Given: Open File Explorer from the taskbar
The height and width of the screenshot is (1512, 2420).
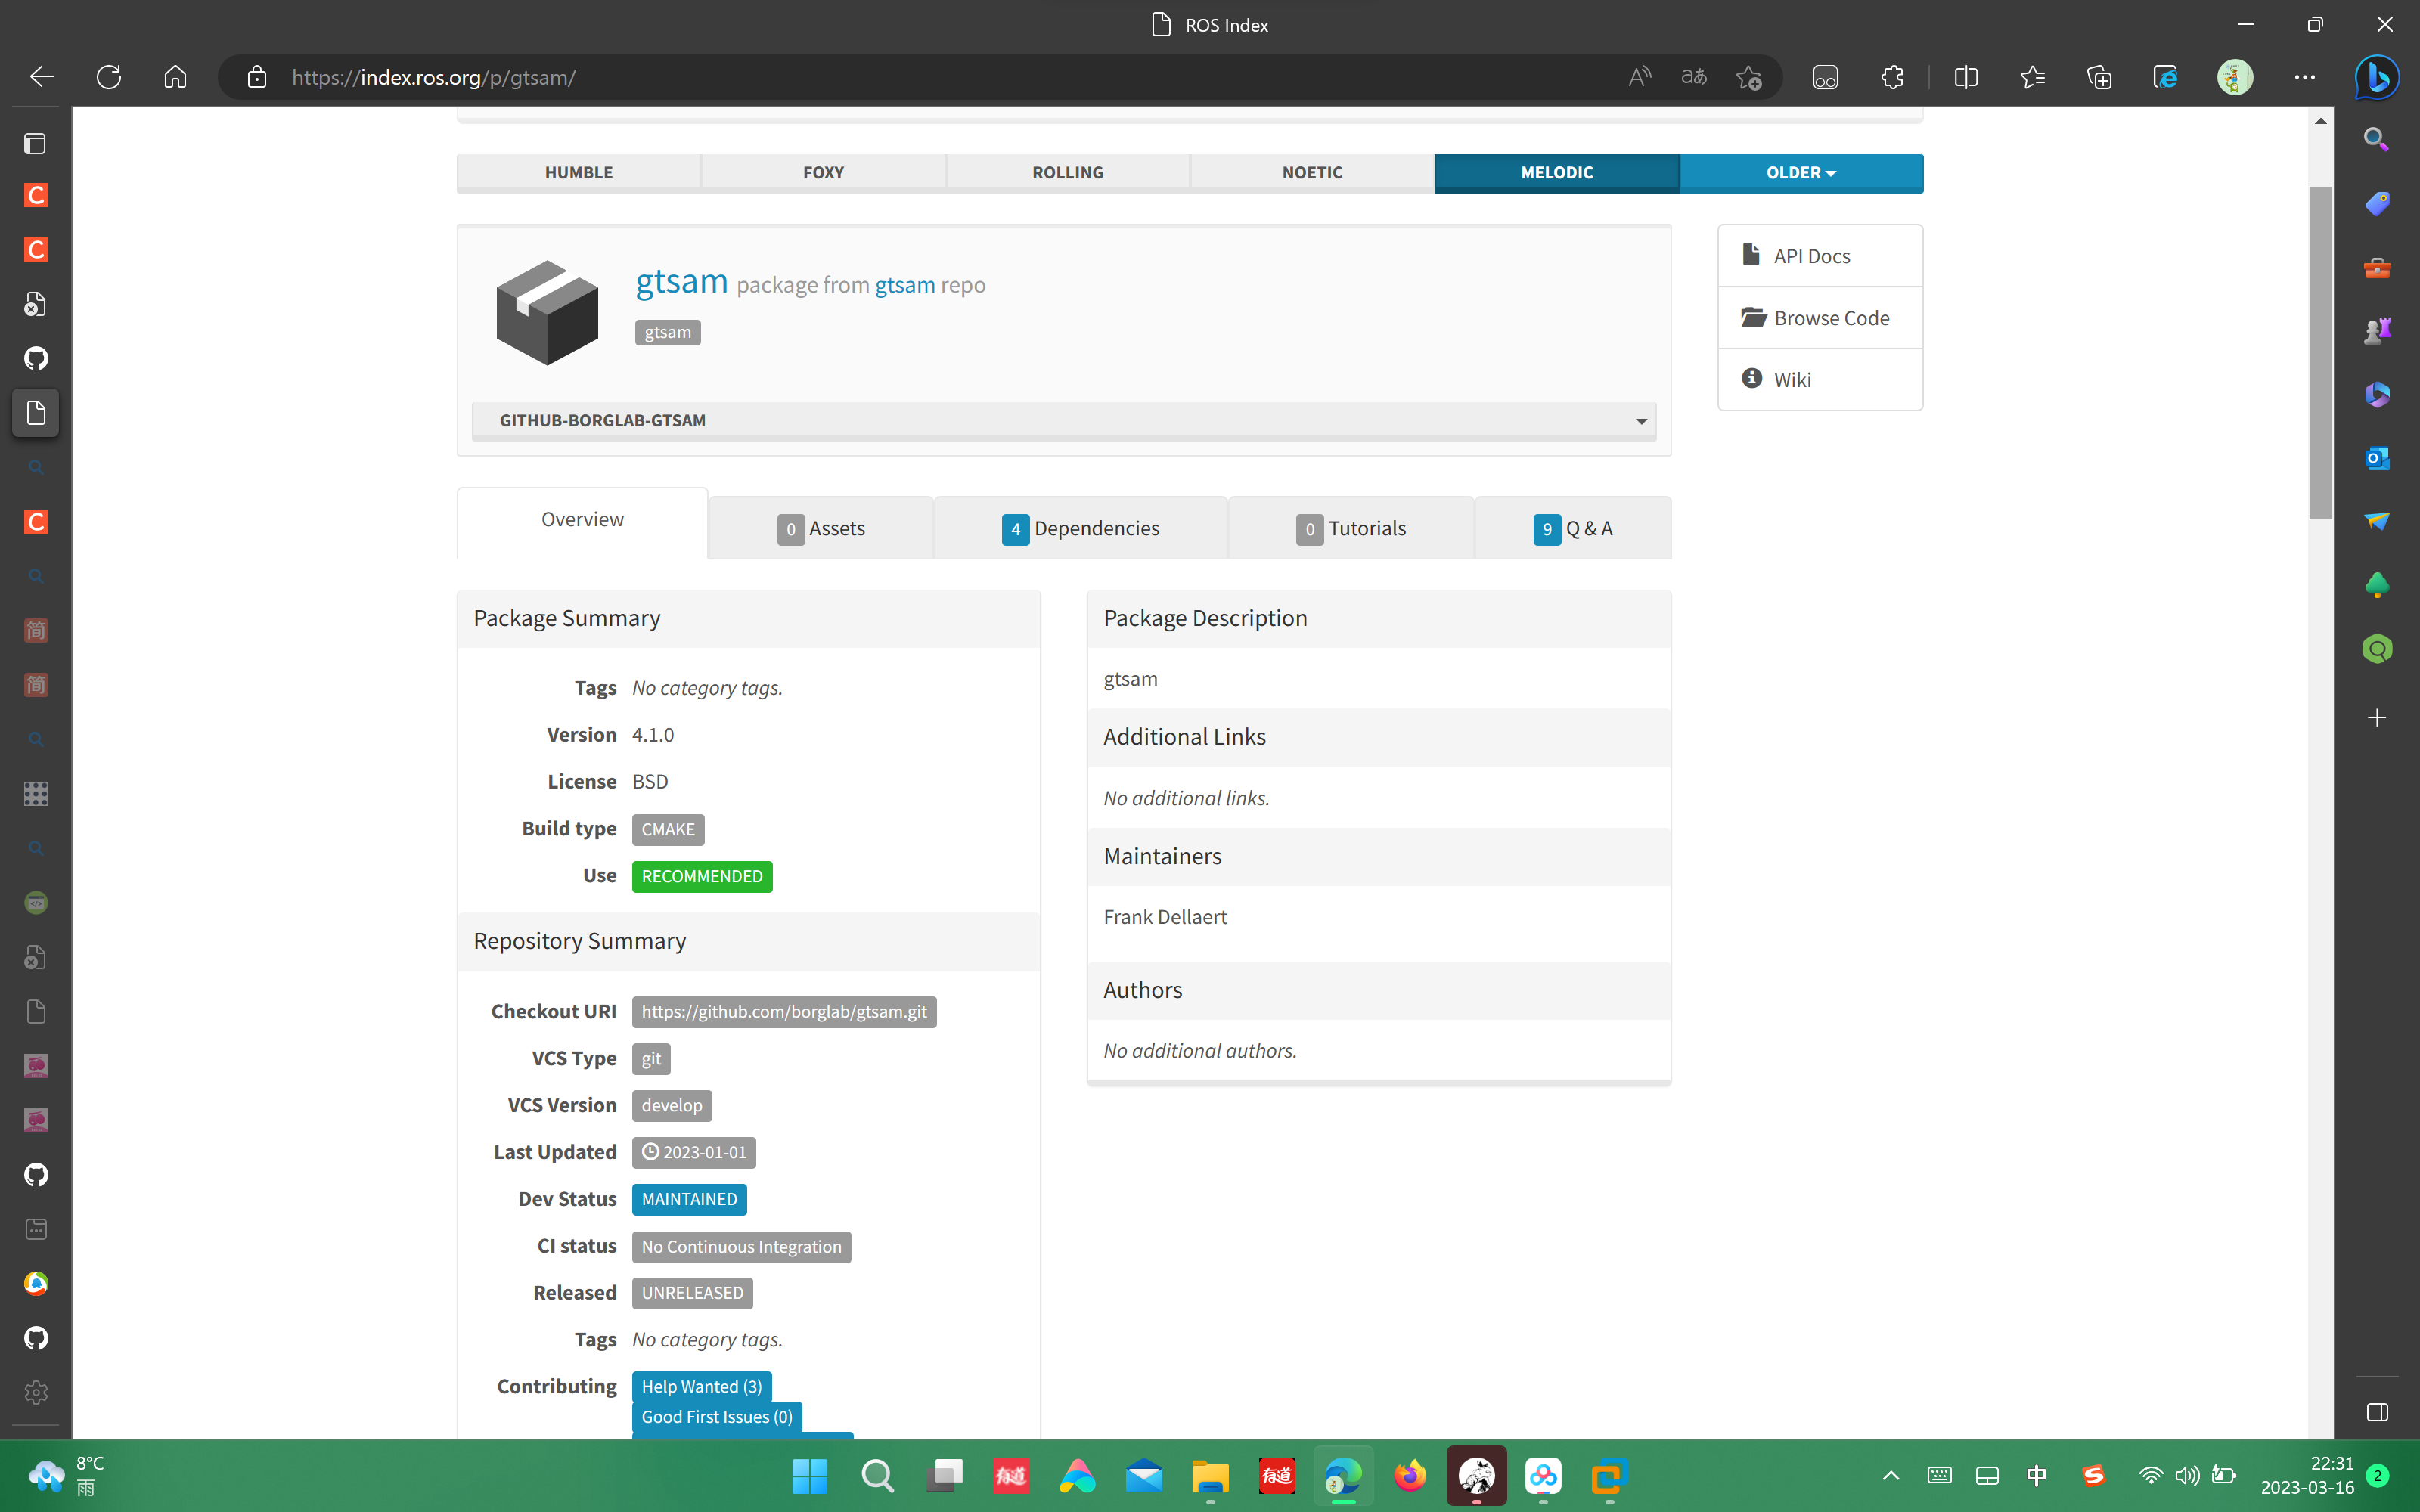Looking at the screenshot, I should point(1210,1476).
